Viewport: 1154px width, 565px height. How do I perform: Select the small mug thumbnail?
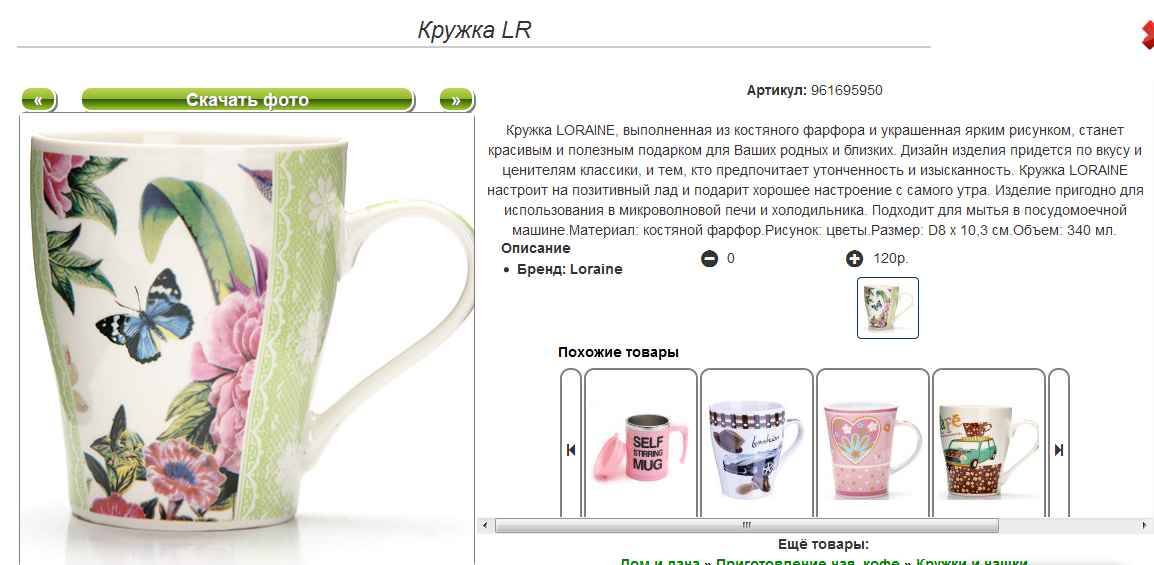coord(888,308)
